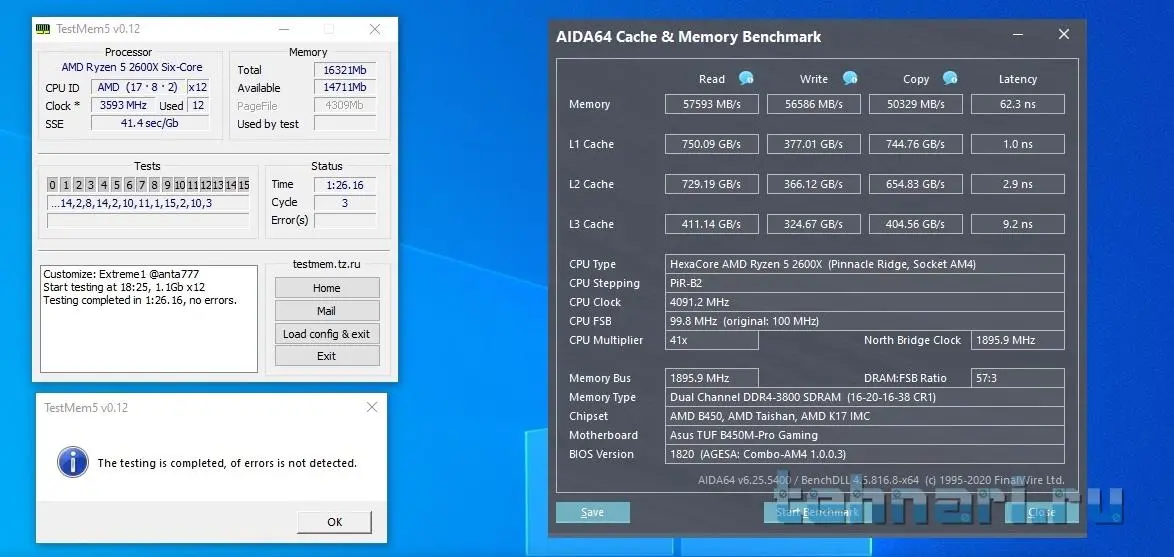Click the CPU Multiplier value 41x
1174x557 pixels.
click(x=711, y=340)
